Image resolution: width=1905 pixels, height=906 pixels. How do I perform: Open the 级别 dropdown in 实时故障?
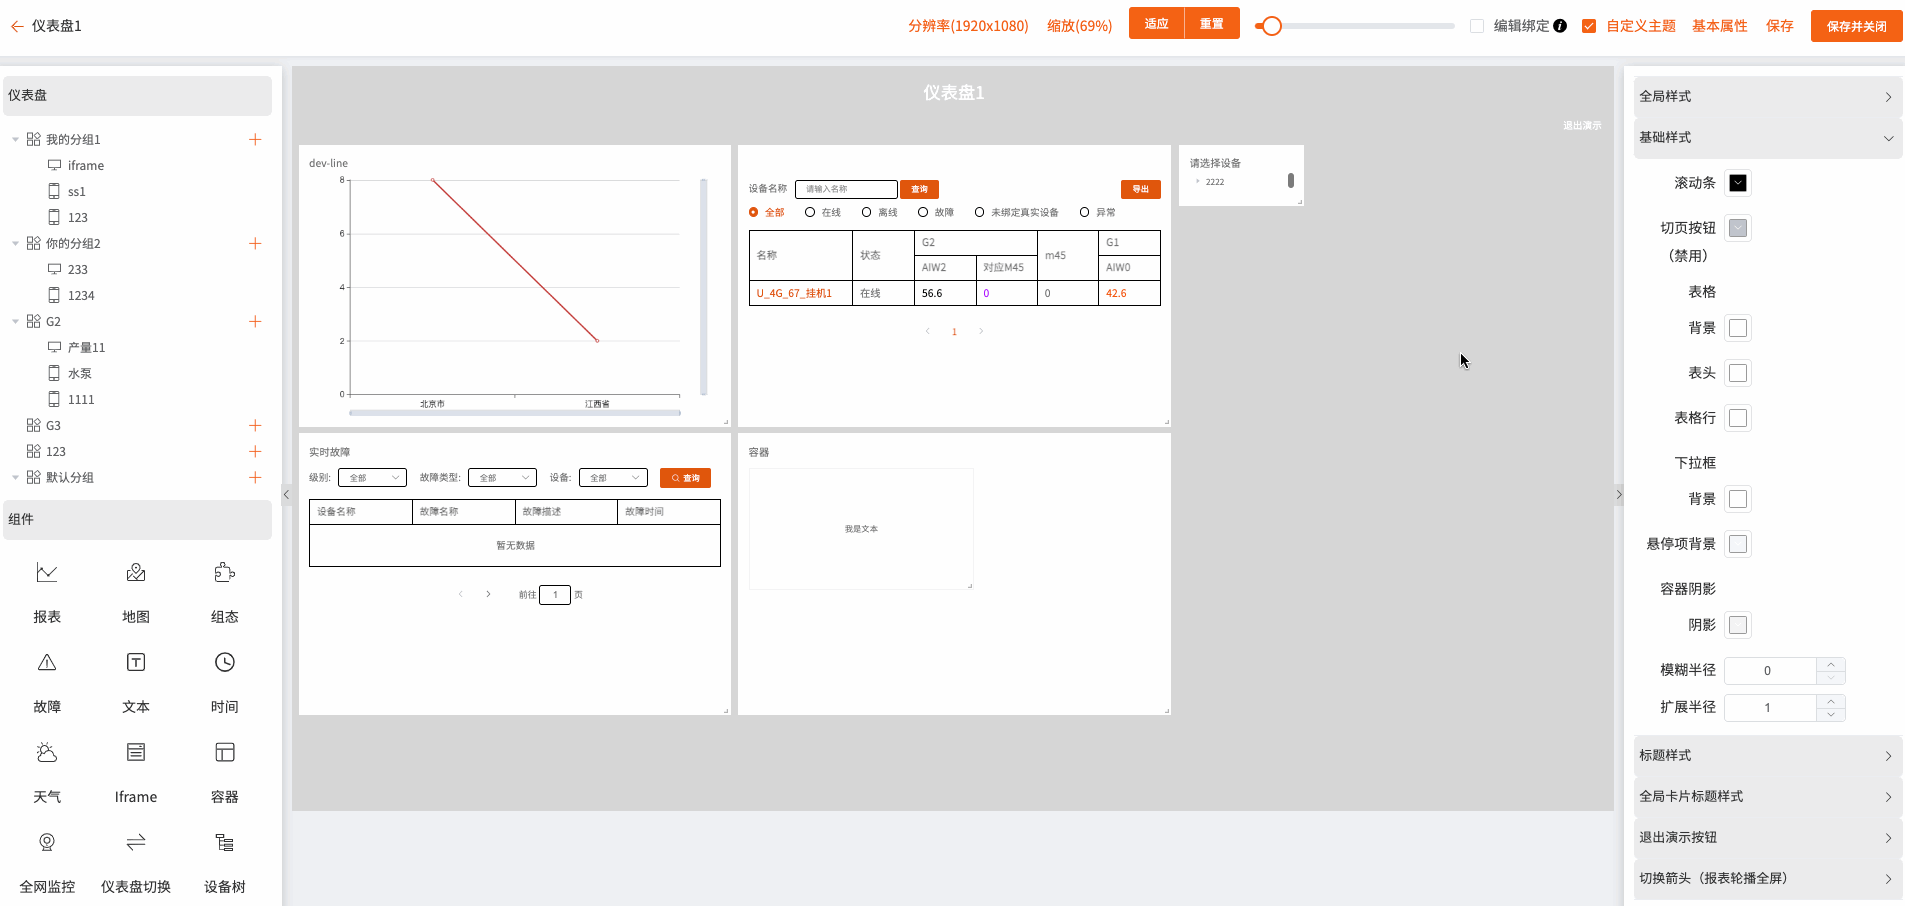pos(372,478)
